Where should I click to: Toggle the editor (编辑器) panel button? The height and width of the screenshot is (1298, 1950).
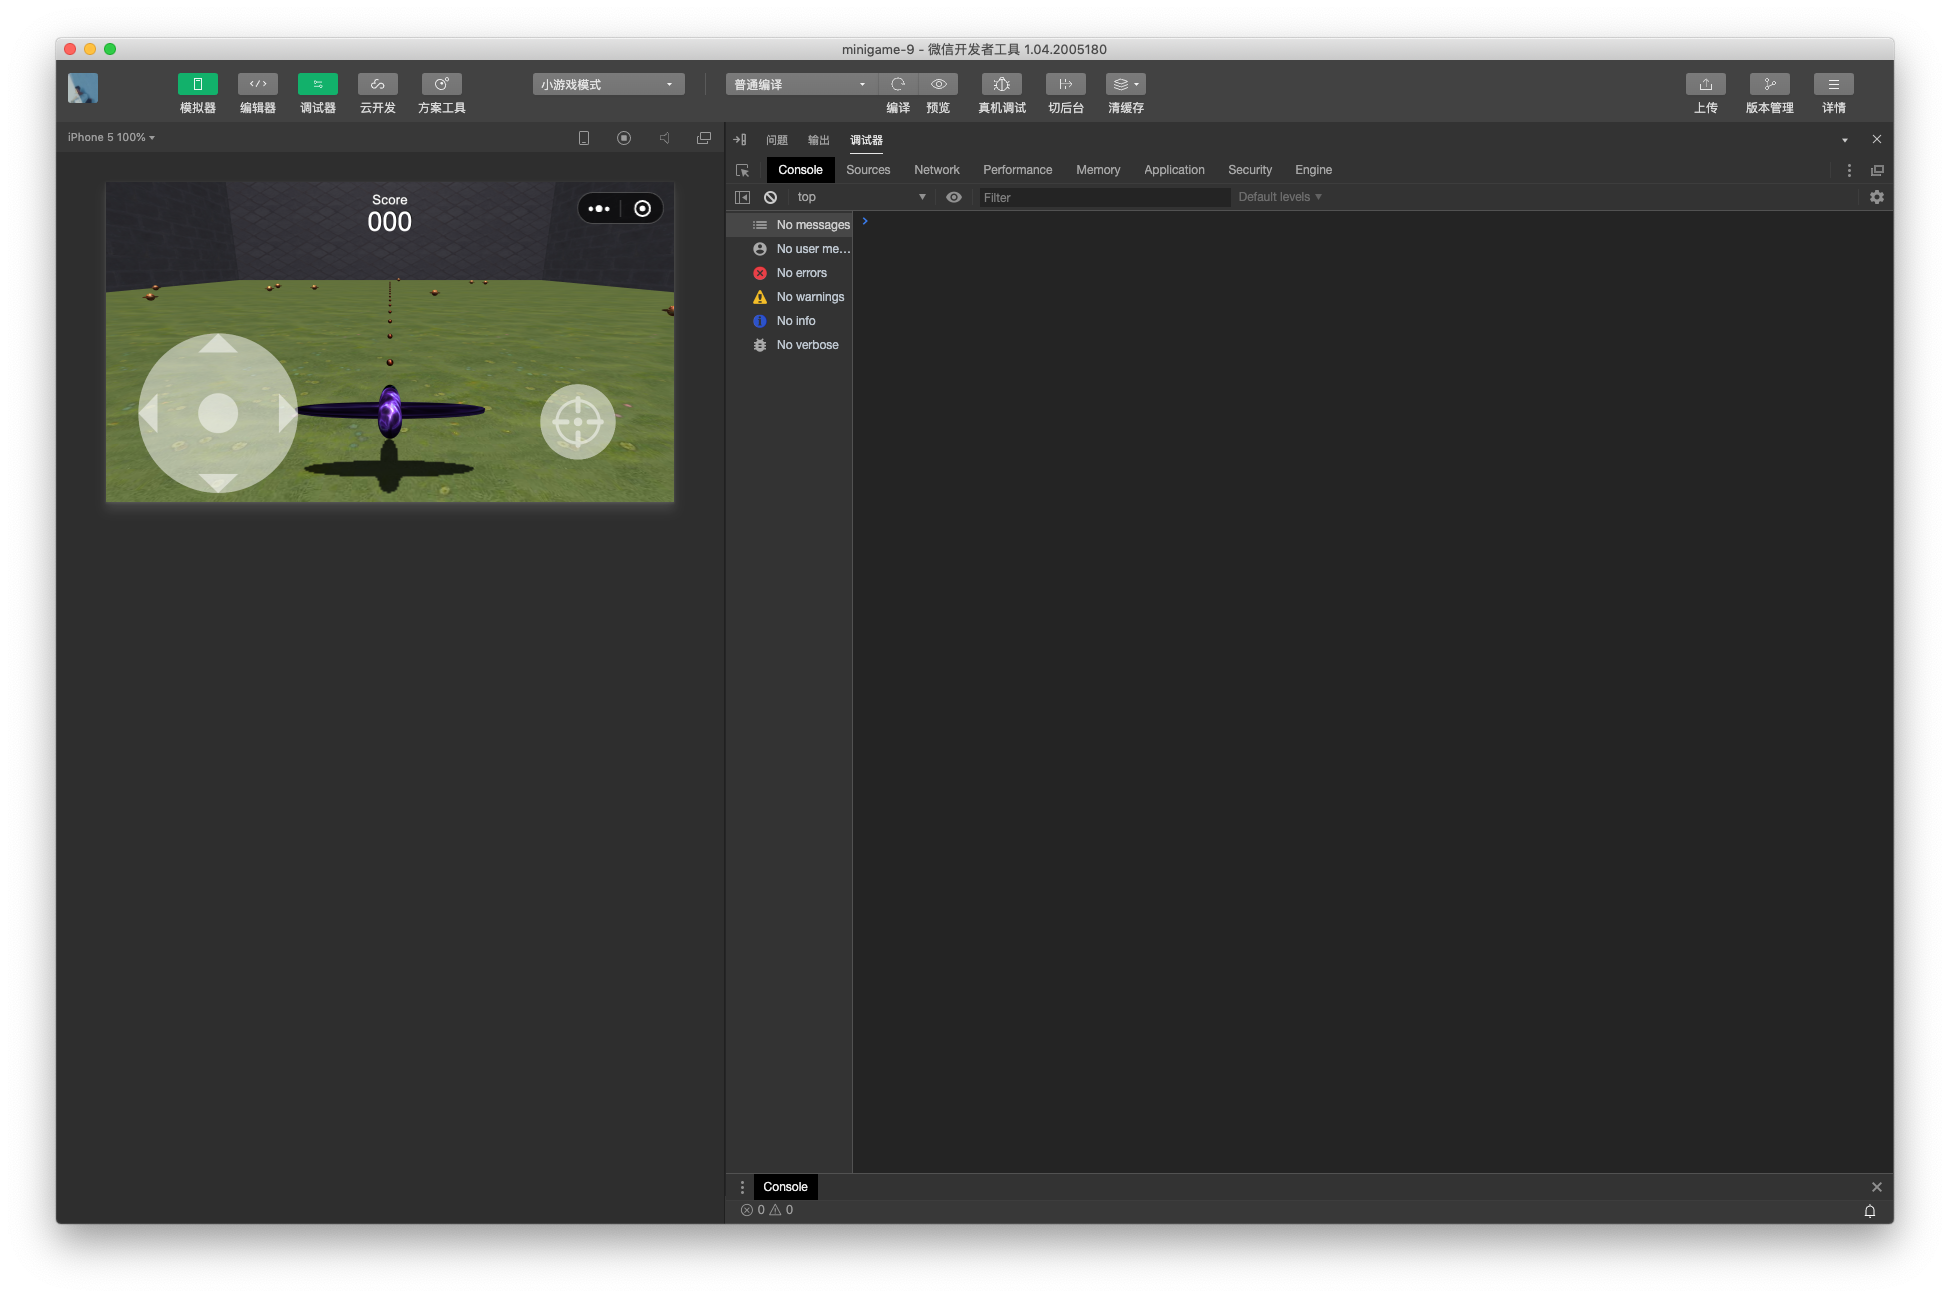click(257, 85)
